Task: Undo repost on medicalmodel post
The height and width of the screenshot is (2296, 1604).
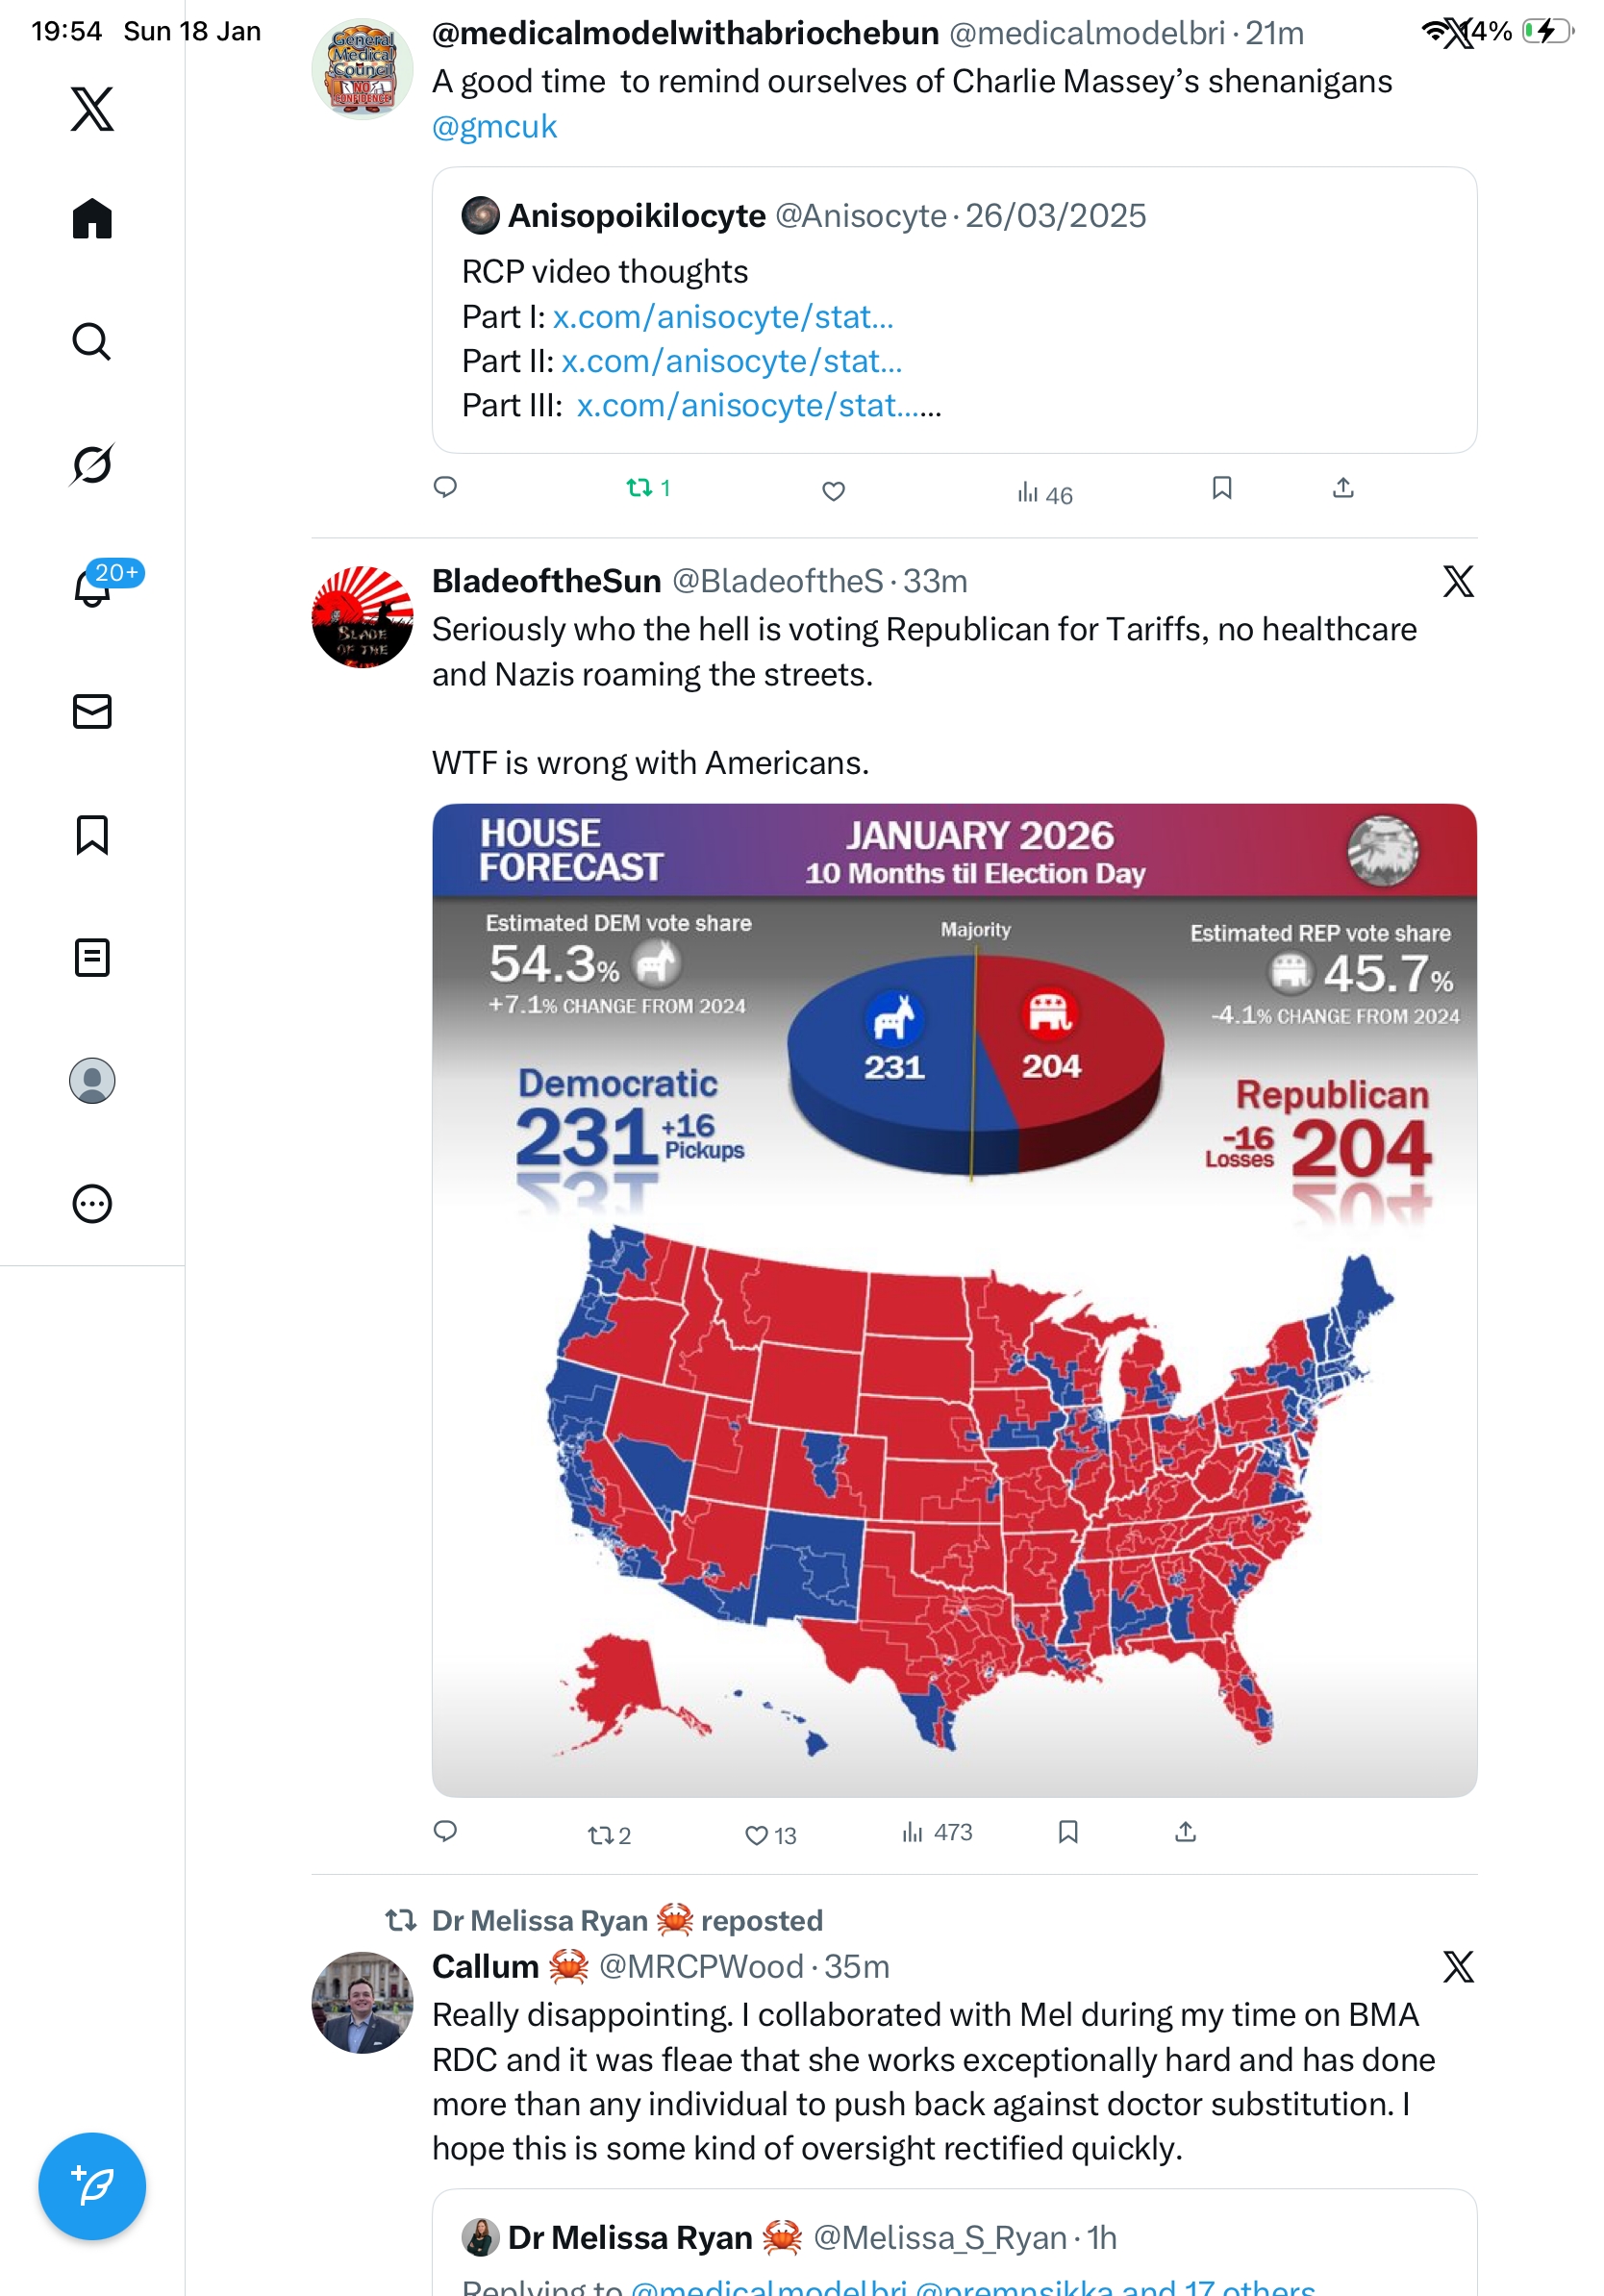Action: pos(639,488)
